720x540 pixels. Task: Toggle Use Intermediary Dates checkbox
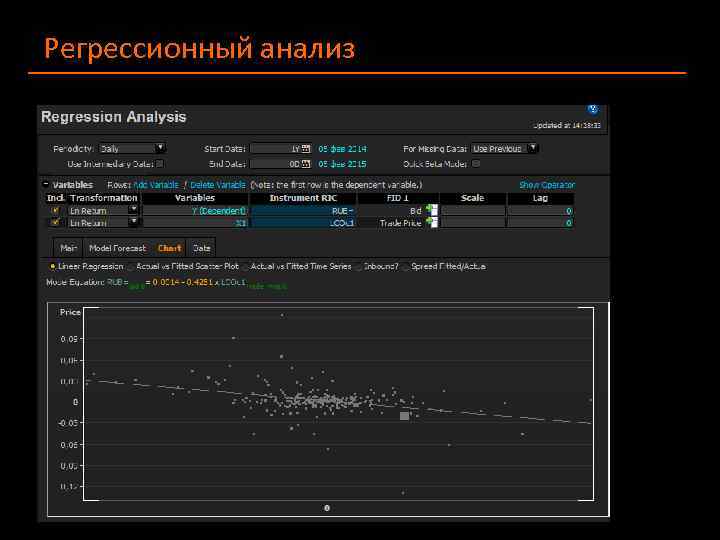(x=159, y=163)
